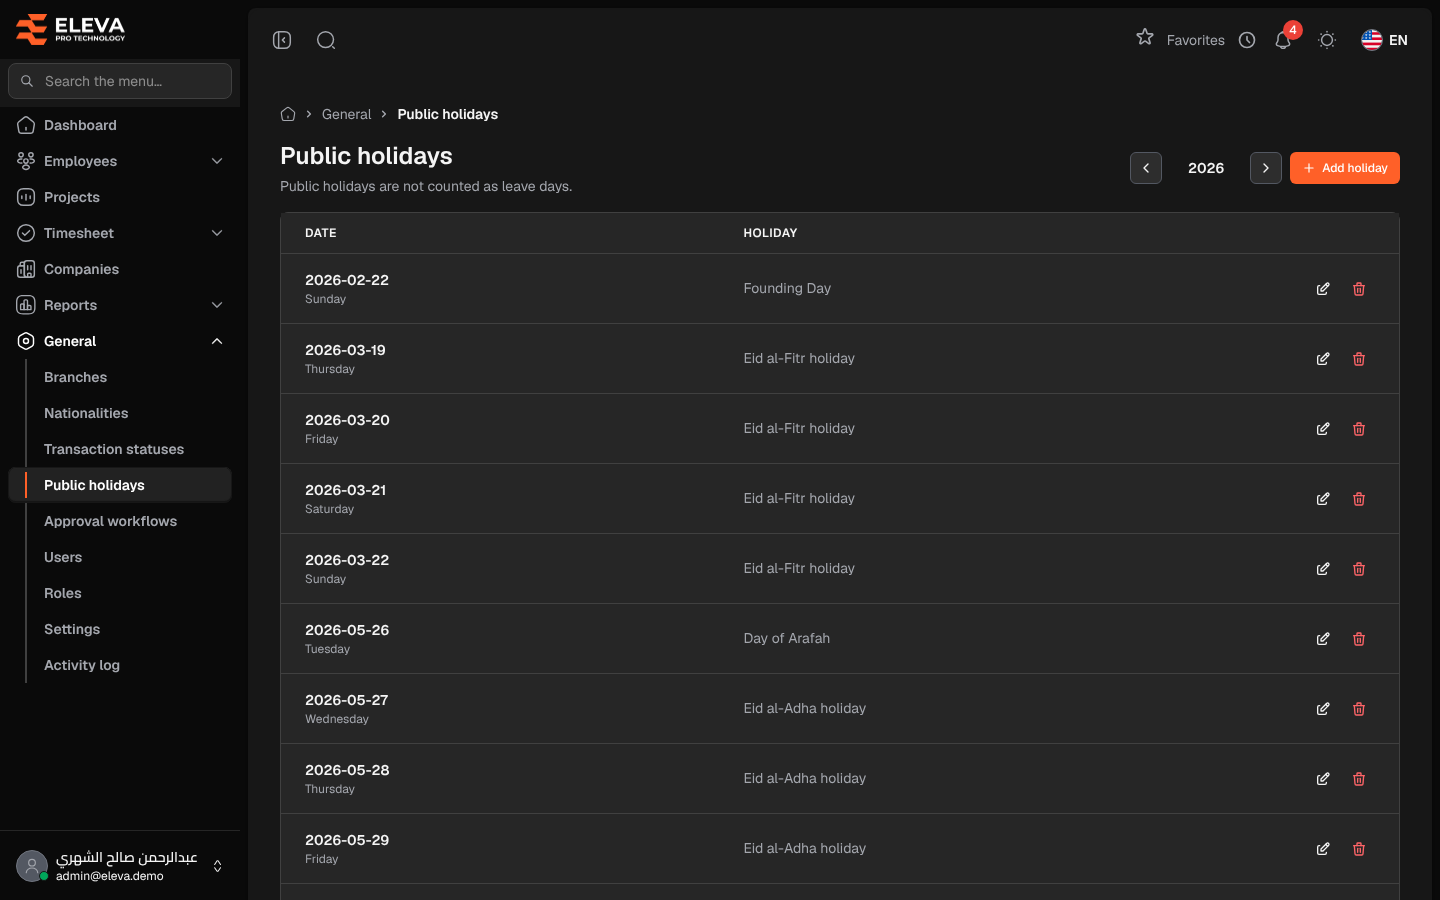
Task: Open Companies menu item
Action: tap(120, 269)
